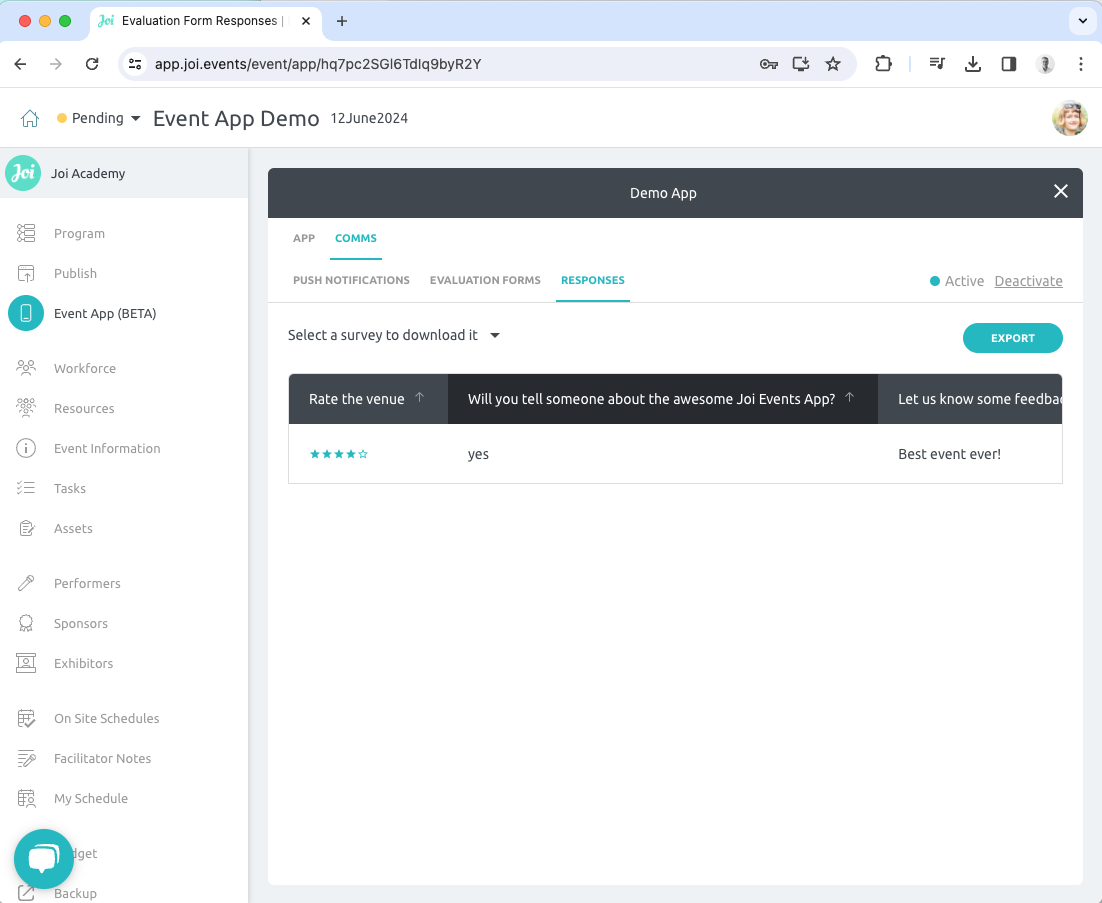Open the chat support bubble
Image resolution: width=1102 pixels, height=903 pixels.
[44, 859]
